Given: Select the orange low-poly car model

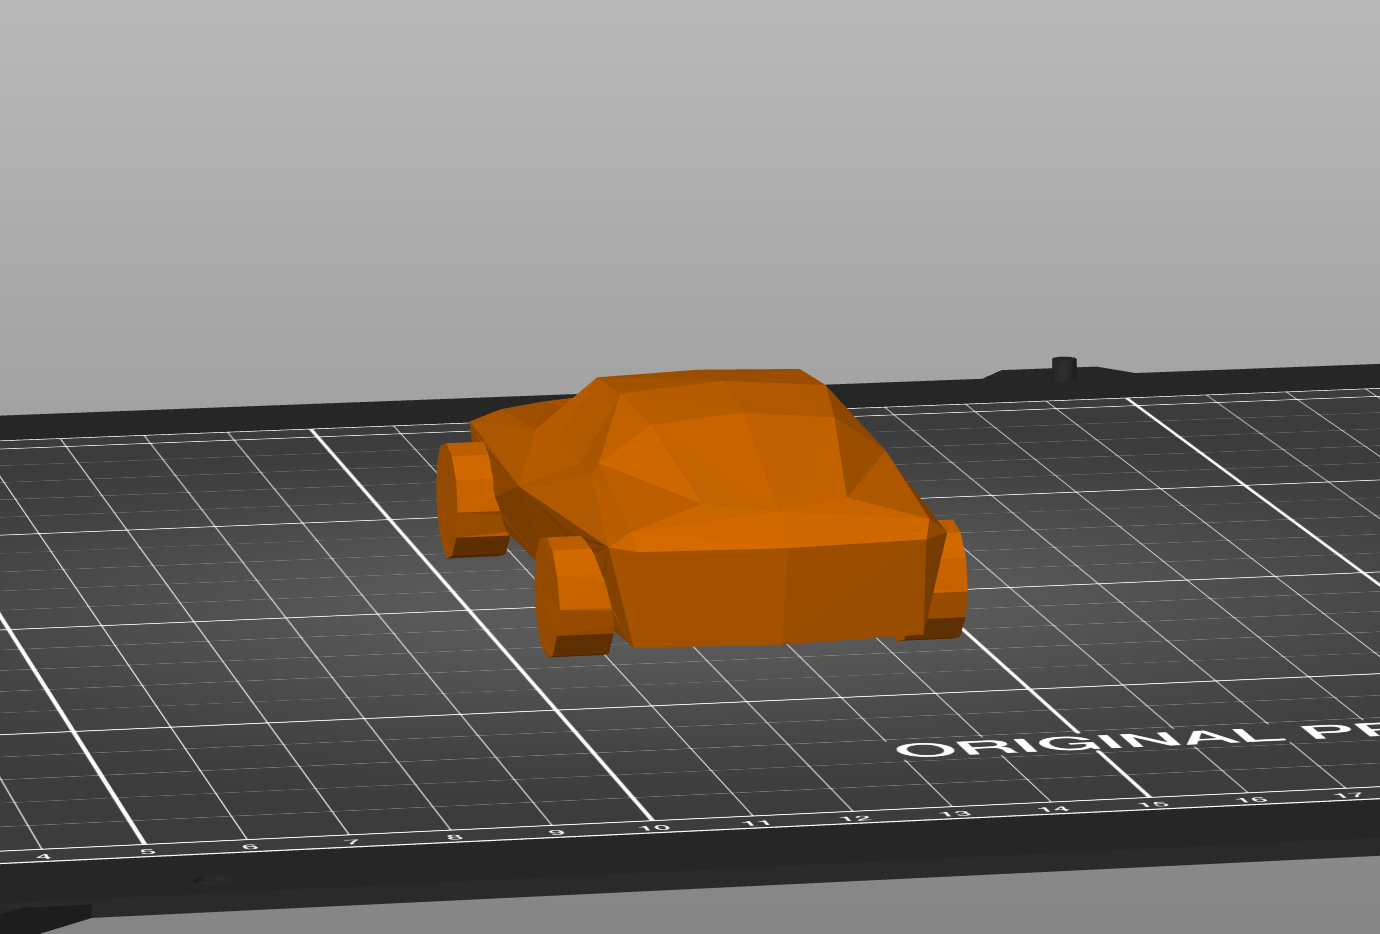Looking at the screenshot, I should pos(720,500).
